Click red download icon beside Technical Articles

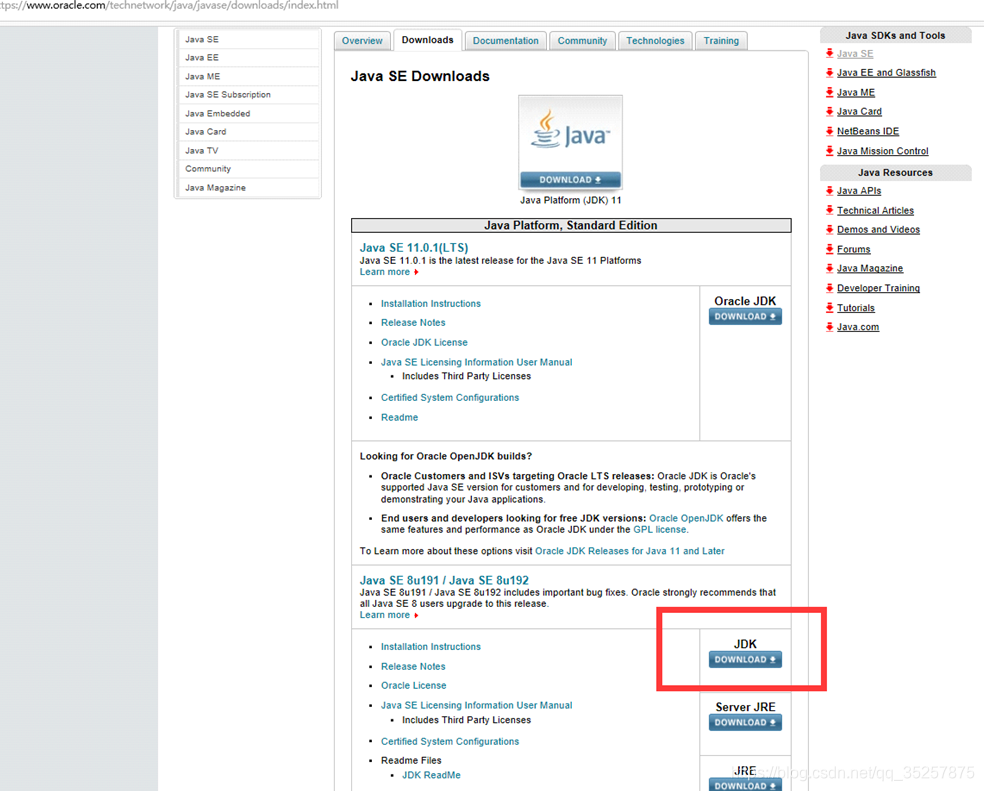830,210
